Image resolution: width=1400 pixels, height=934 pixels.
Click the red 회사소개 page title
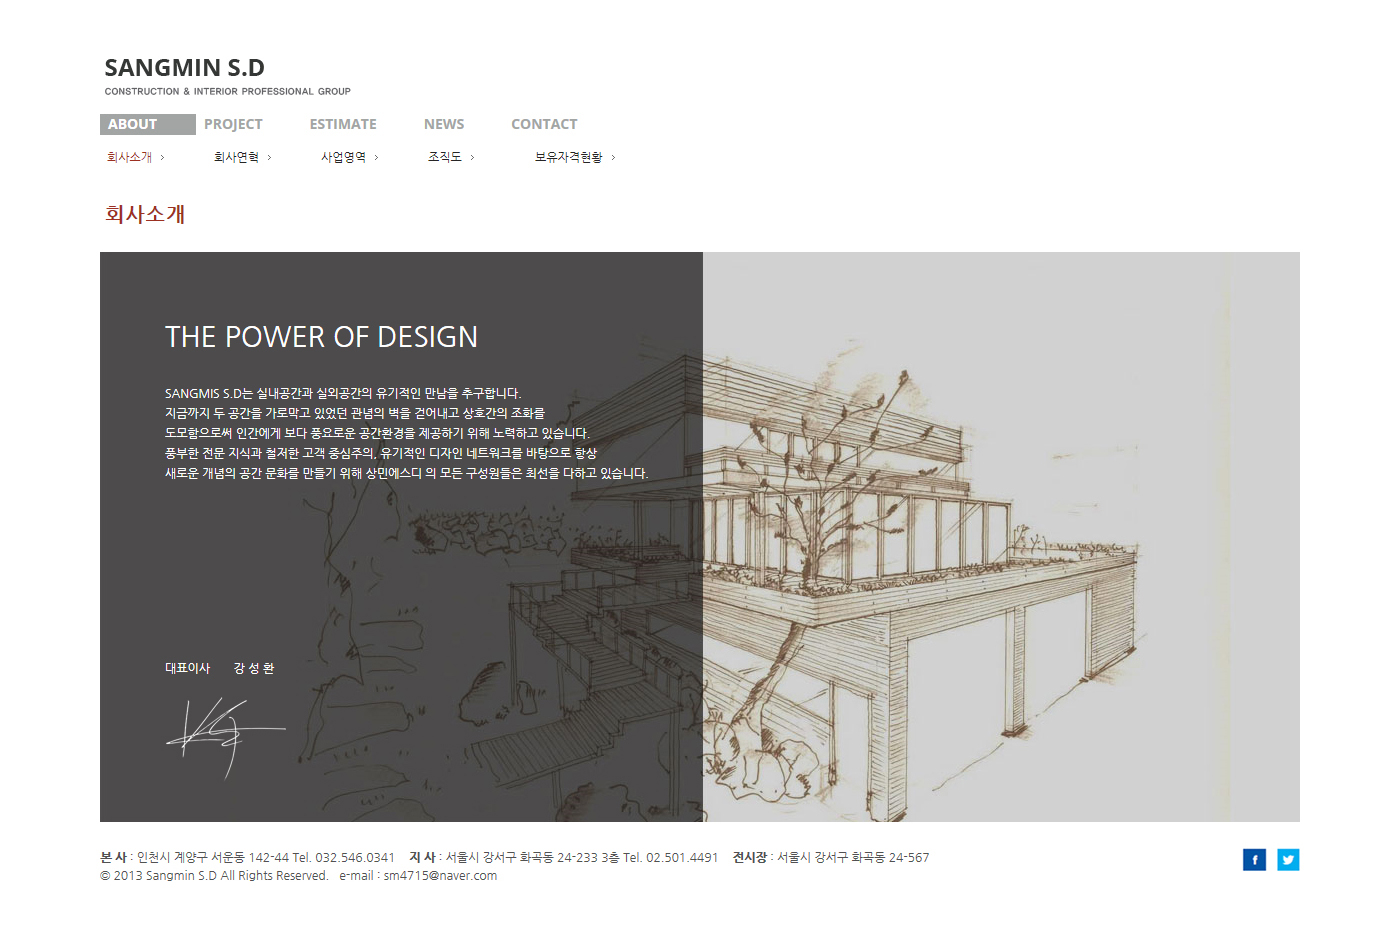coord(145,214)
